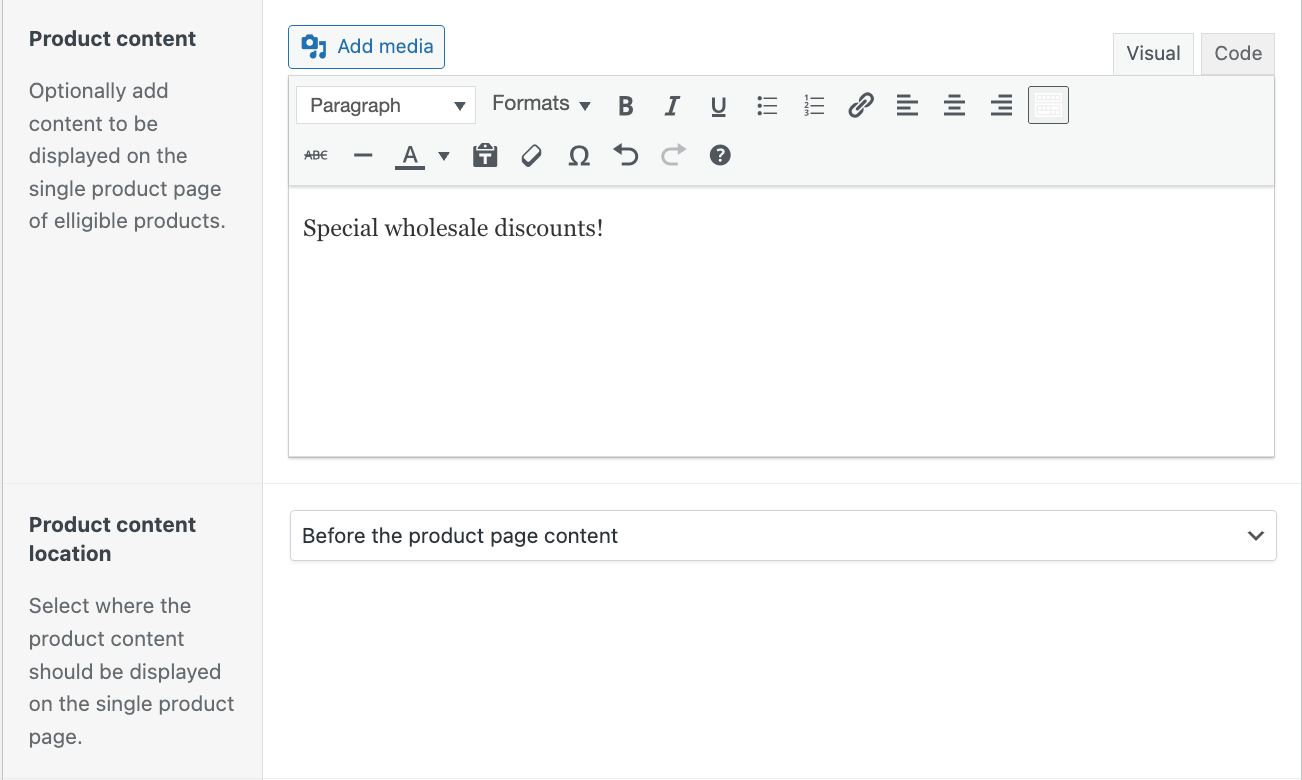Align text to the left
Screen dimensions: 1302x780
(907, 105)
